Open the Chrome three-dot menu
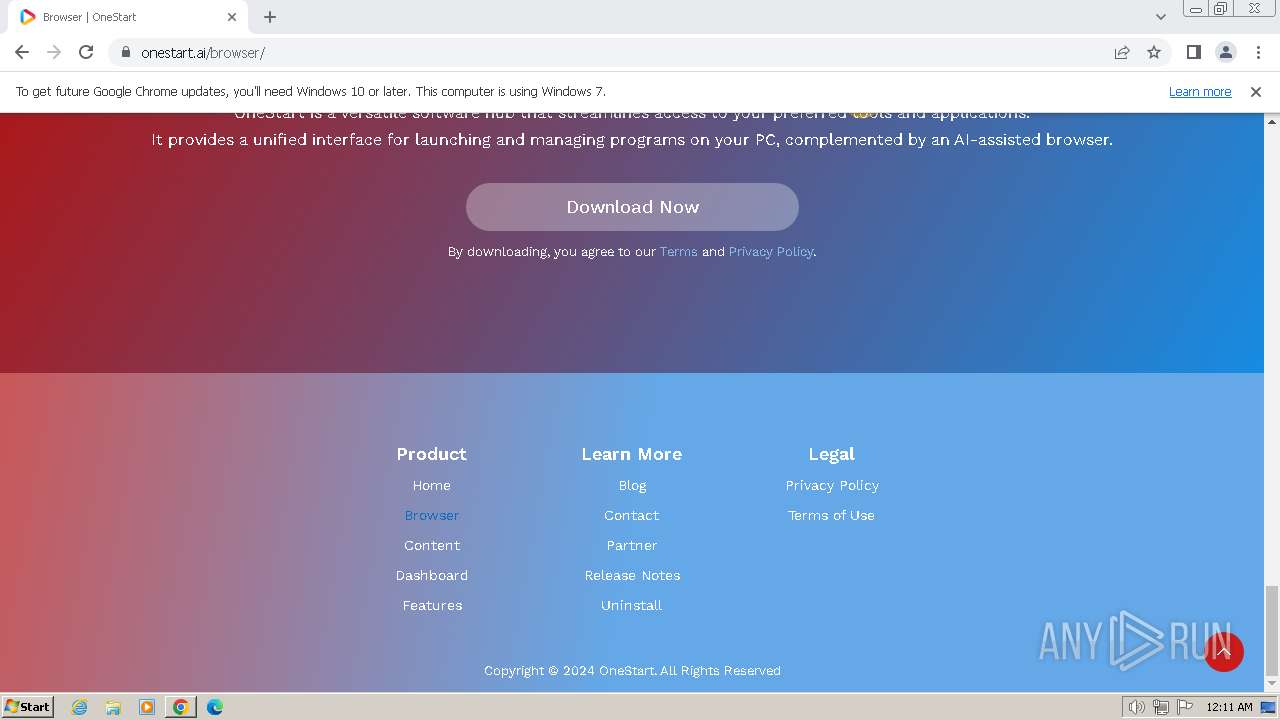 coord(1258,52)
